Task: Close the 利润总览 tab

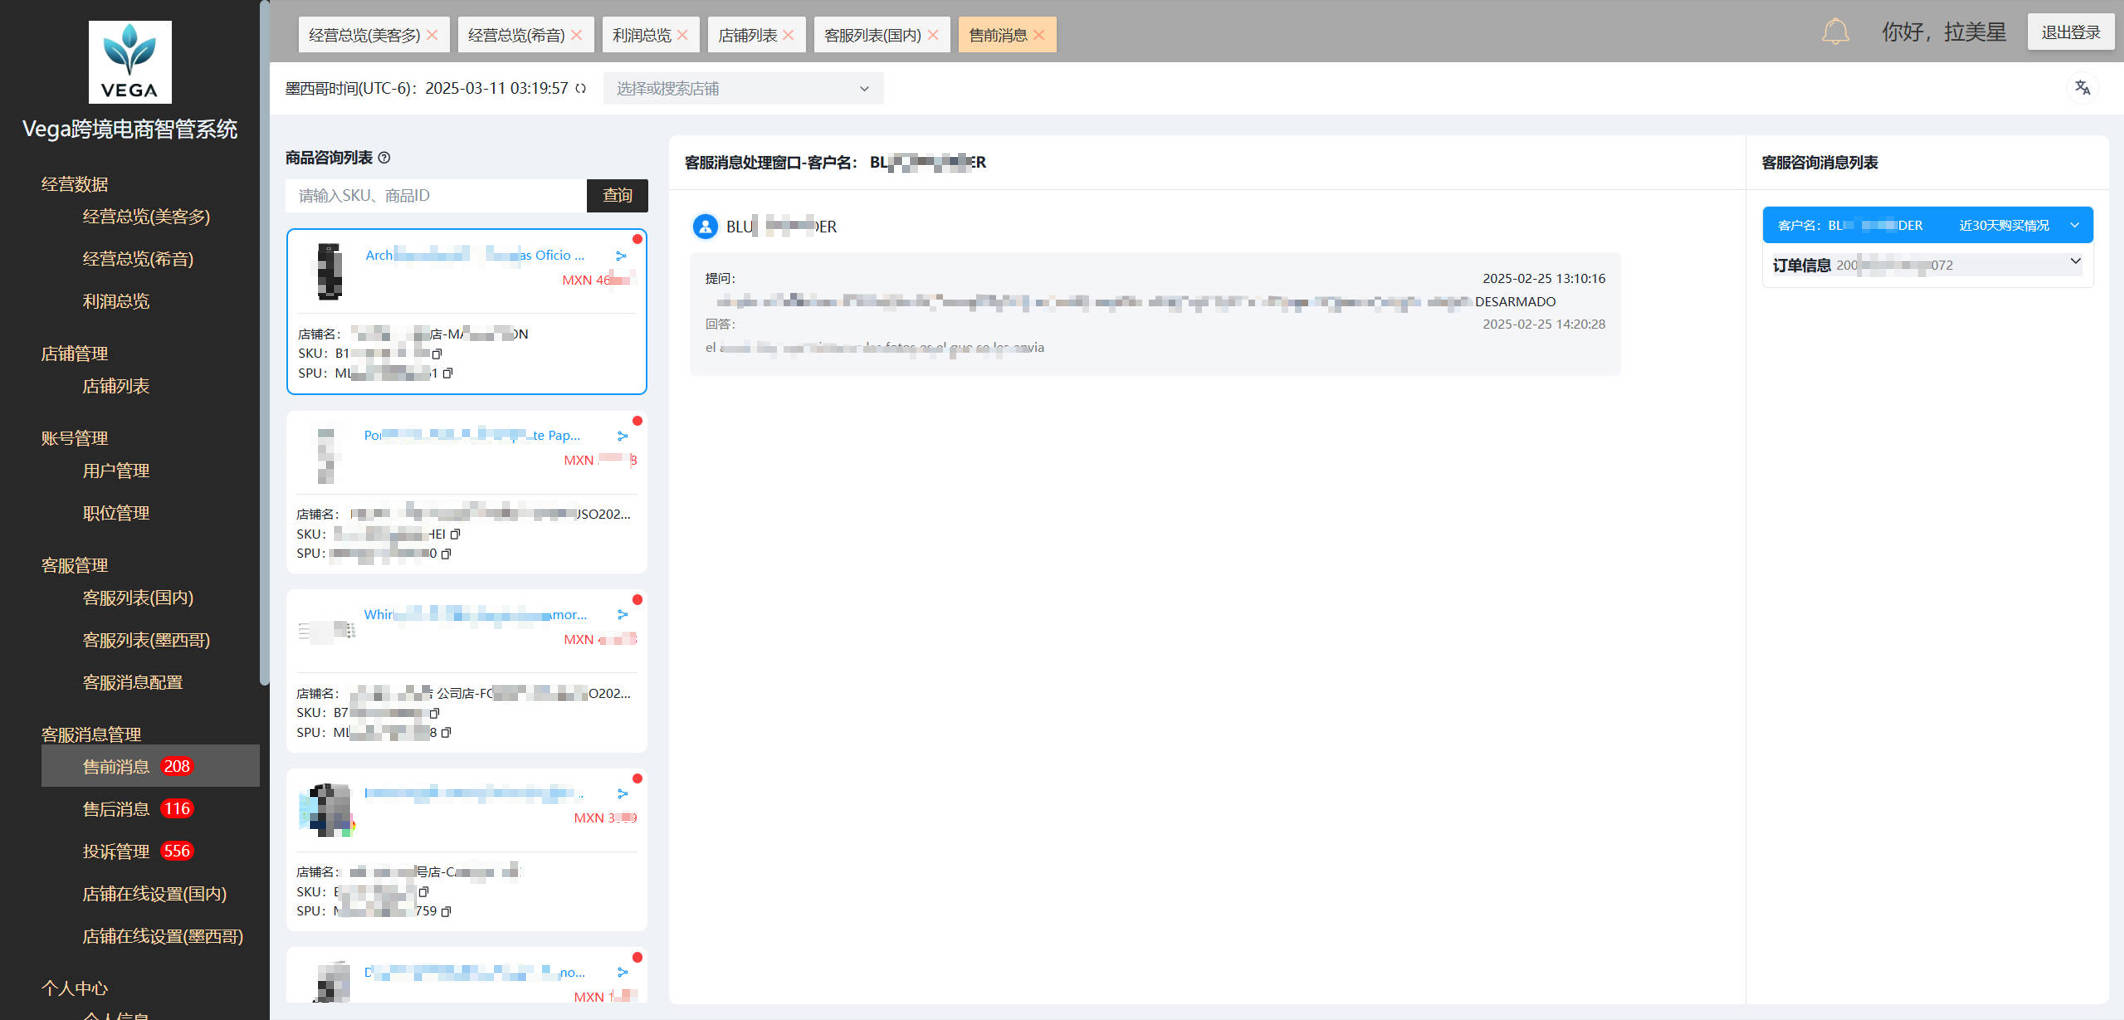Action: tap(683, 35)
